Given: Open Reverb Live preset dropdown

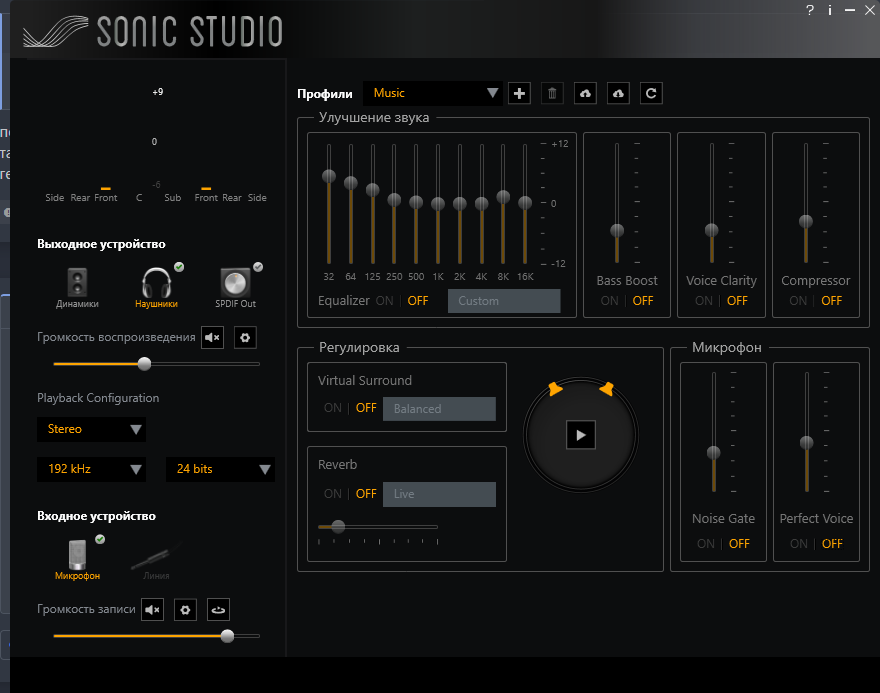Looking at the screenshot, I should click(439, 494).
